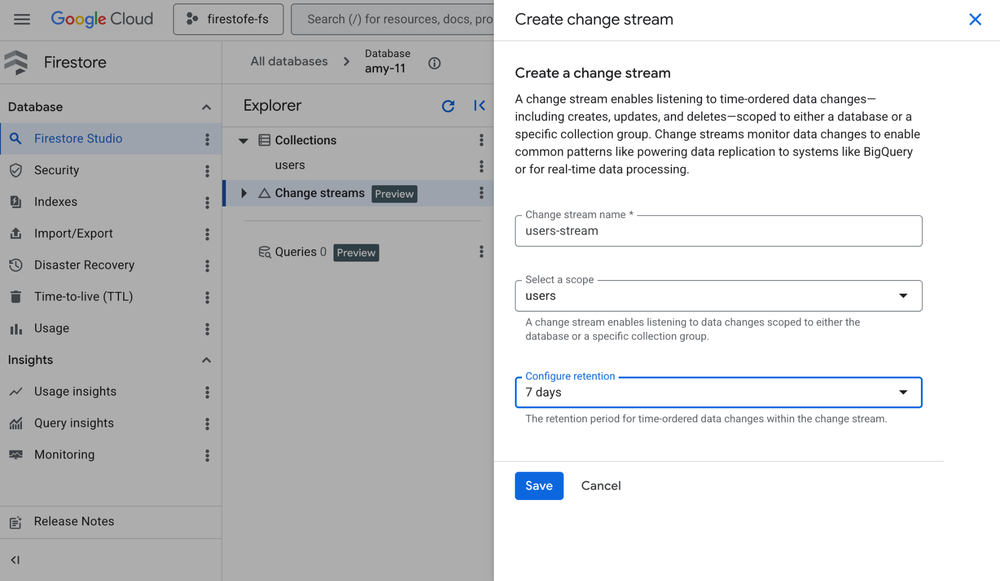1000x581 pixels.
Task: Click the Google Cloud logo
Action: [102, 19]
